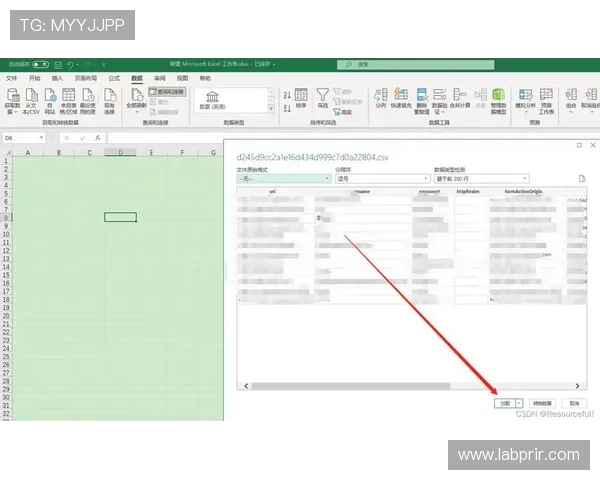Click the 从文本/CSV import icon
The image size is (600, 480).
coord(30,98)
